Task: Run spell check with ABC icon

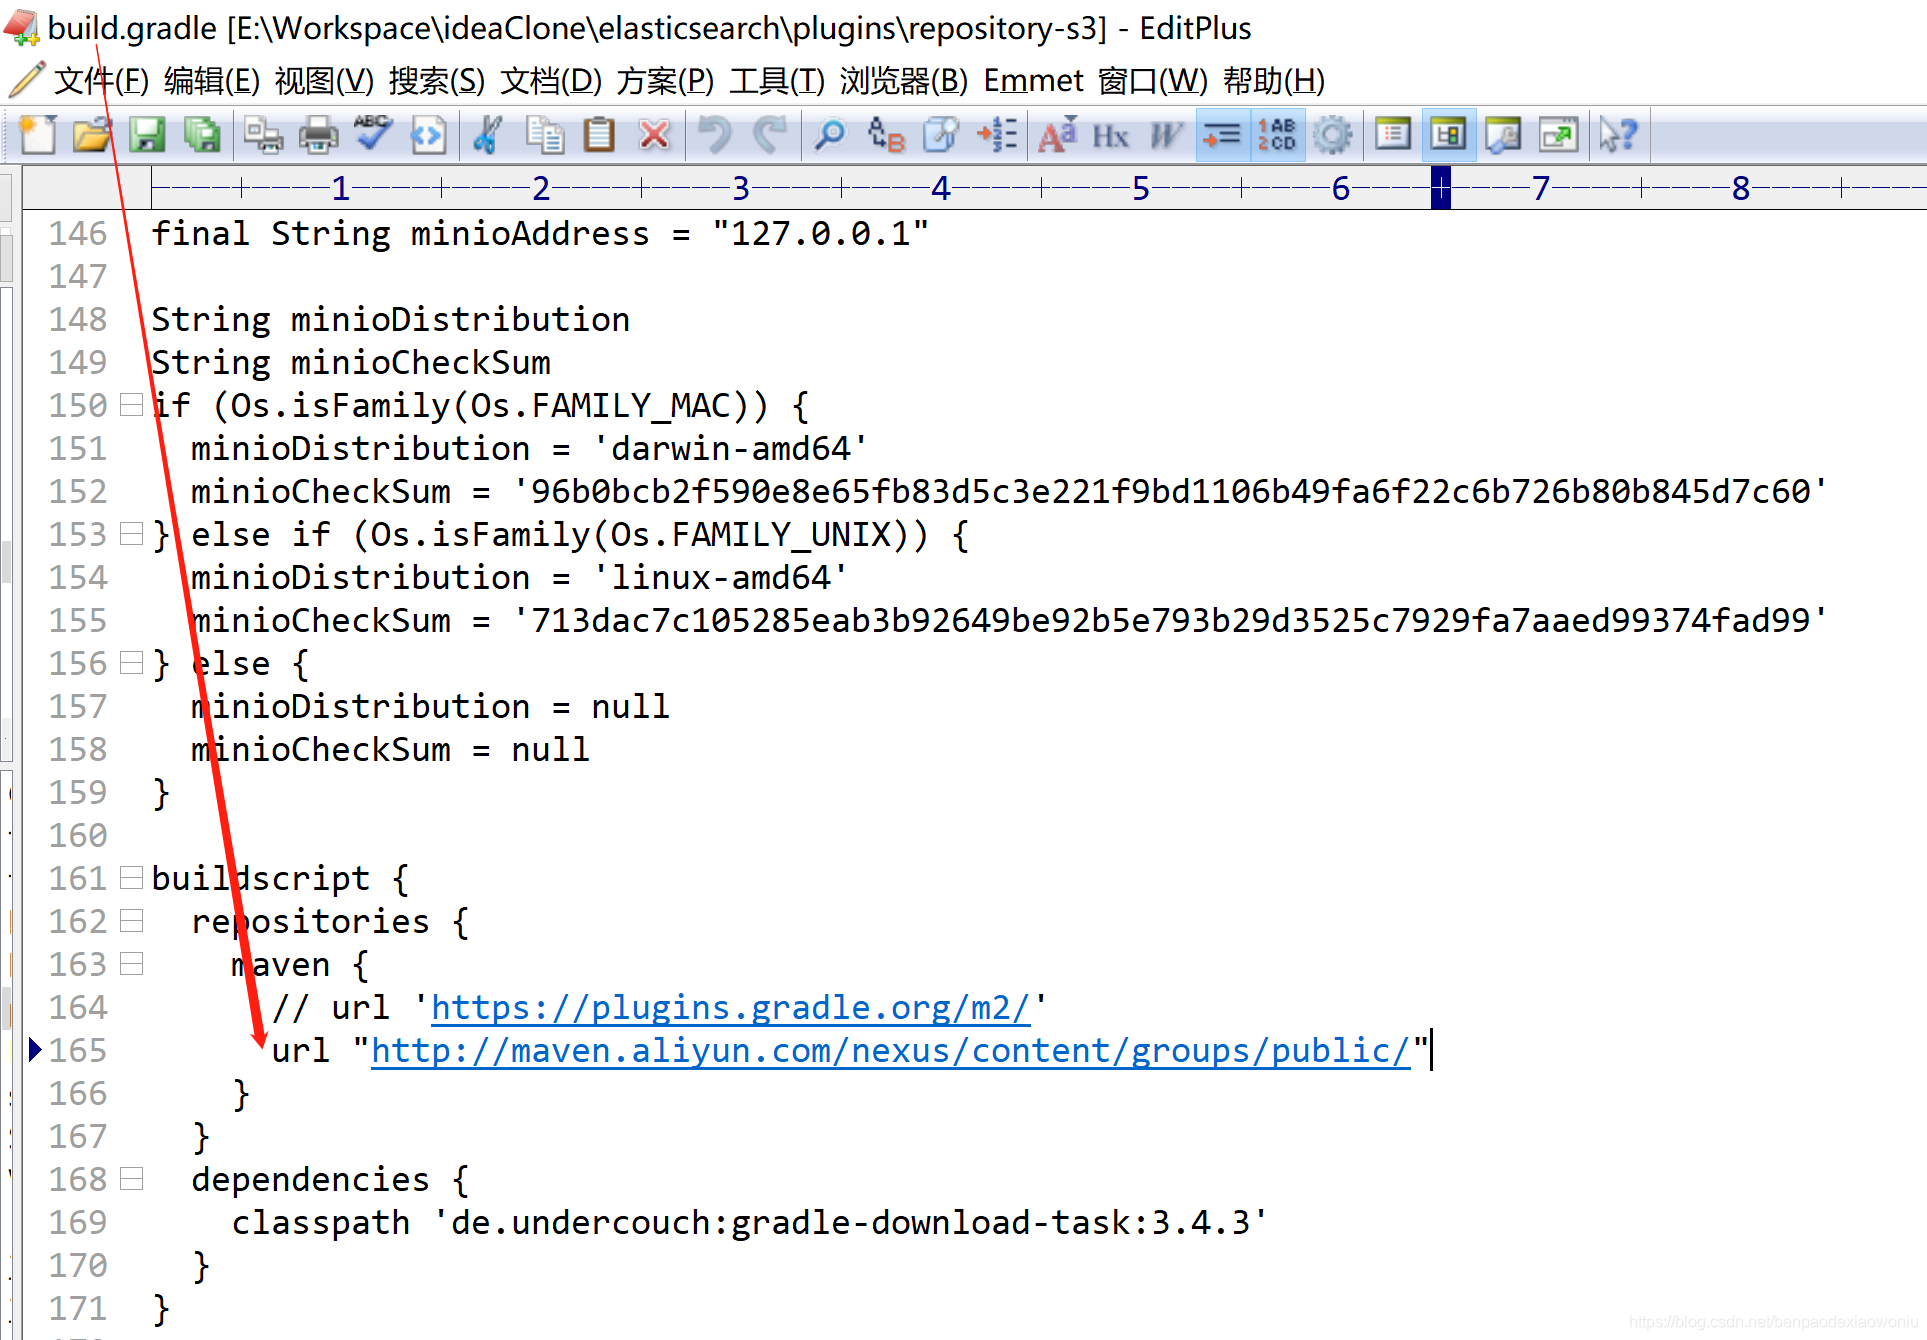Action: (373, 135)
